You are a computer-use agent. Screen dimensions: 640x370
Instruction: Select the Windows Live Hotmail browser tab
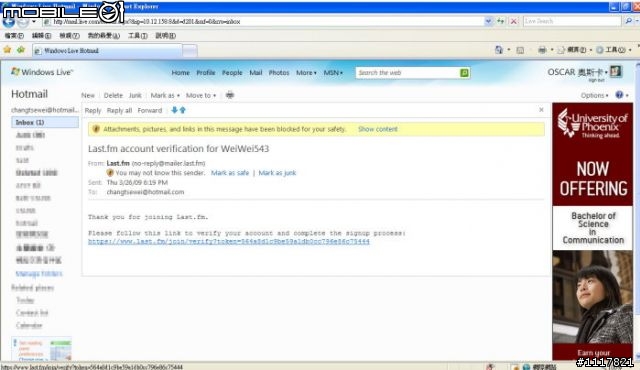[107, 51]
